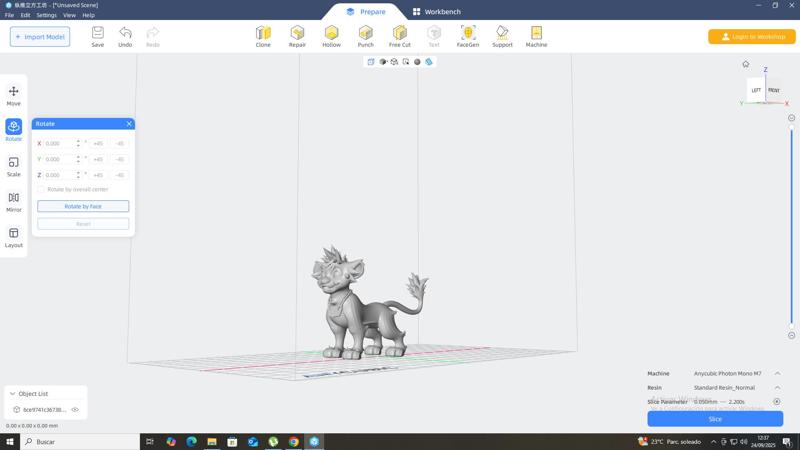800x450 pixels.
Task: Click the gray sphere icon in viewport toolbar
Action: coord(417,62)
